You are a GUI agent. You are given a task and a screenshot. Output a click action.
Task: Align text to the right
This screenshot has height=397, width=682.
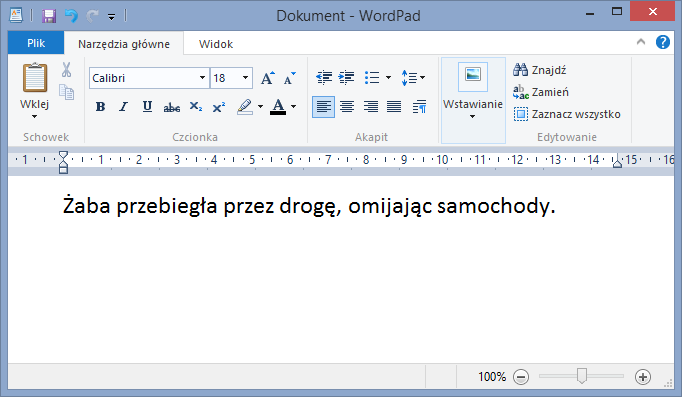371,107
